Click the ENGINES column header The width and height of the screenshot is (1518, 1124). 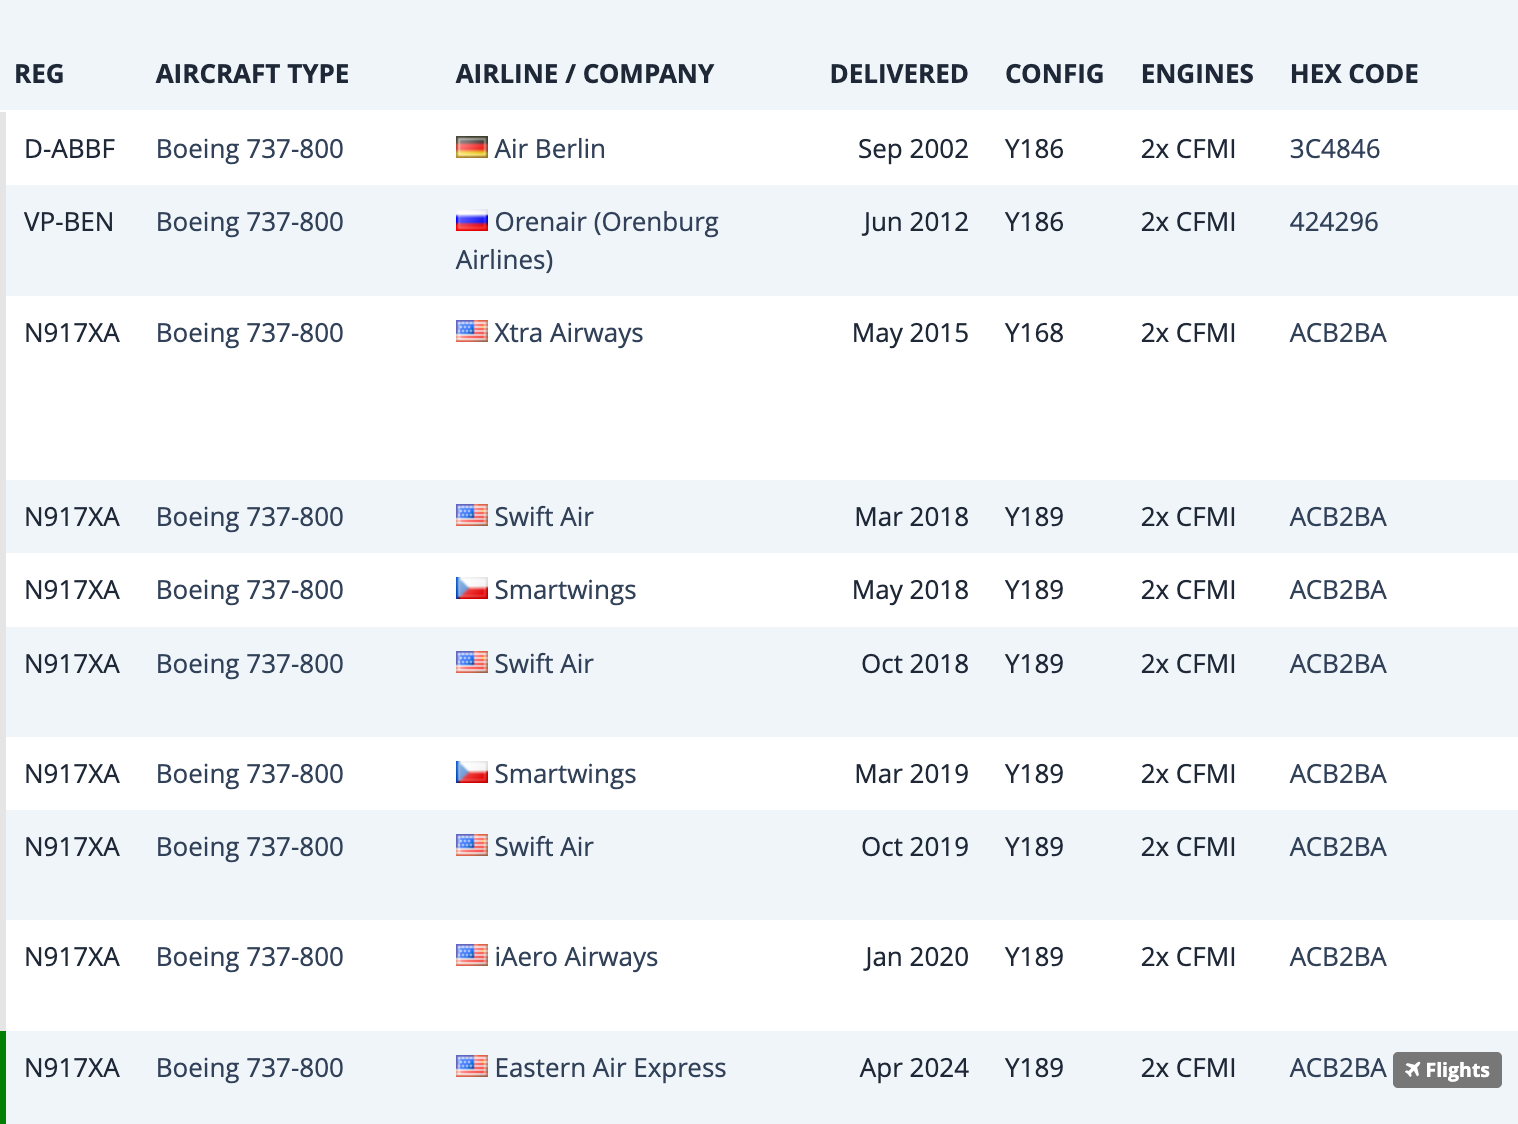[x=1197, y=74]
